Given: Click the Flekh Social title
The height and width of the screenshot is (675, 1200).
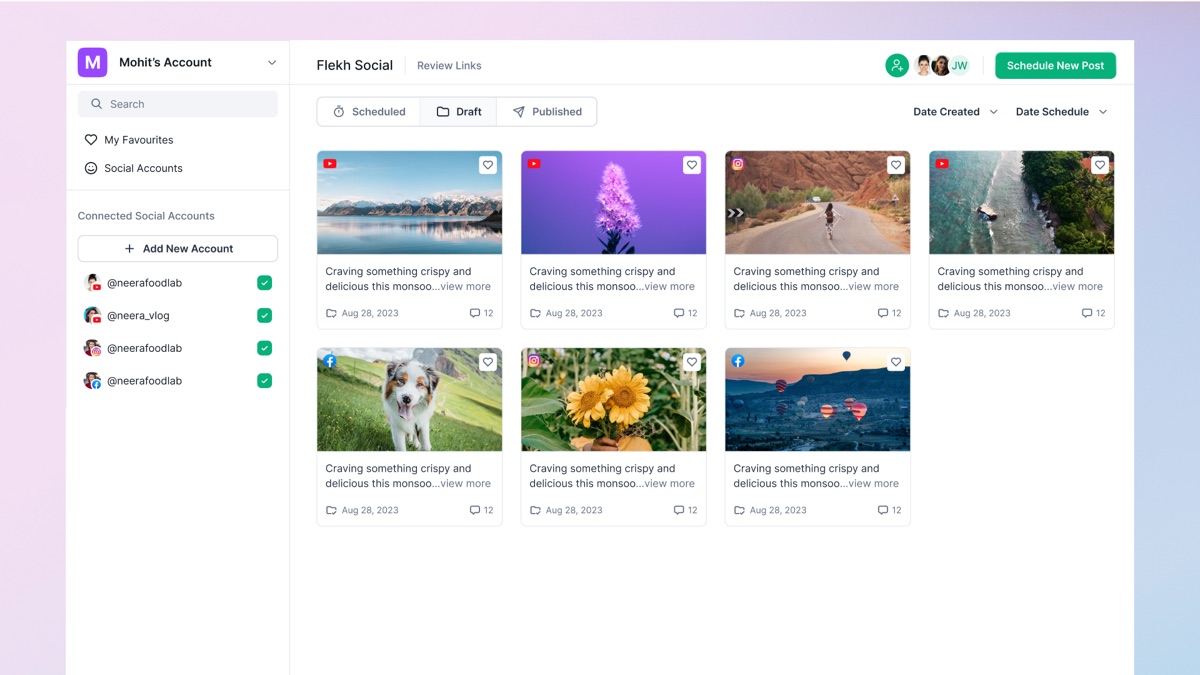Looking at the screenshot, I should click(355, 65).
